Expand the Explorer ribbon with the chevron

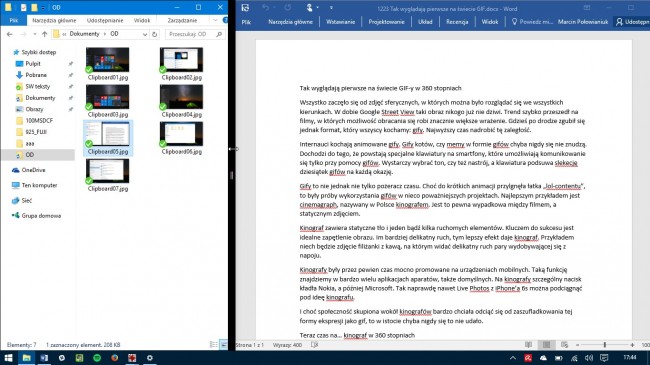click(x=215, y=20)
